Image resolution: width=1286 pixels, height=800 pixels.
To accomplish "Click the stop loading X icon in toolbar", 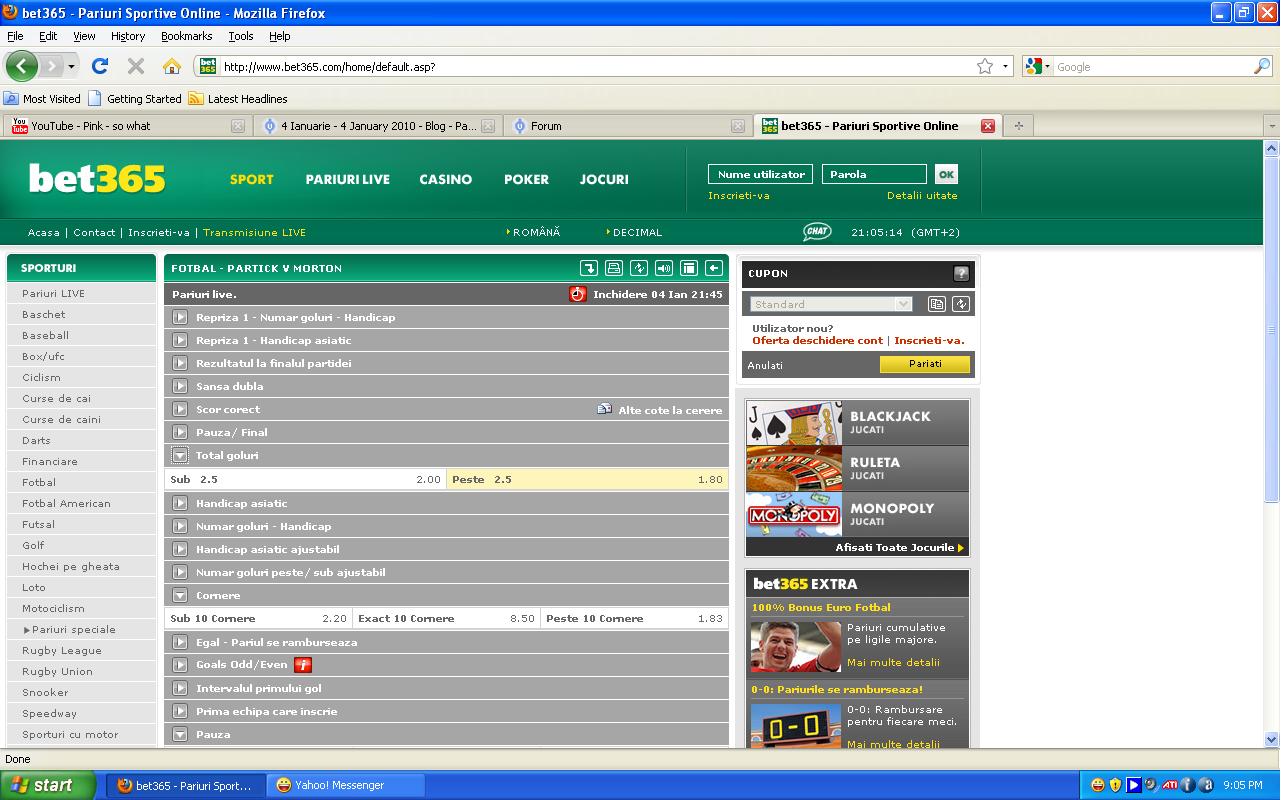I will pyautogui.click(x=136, y=66).
